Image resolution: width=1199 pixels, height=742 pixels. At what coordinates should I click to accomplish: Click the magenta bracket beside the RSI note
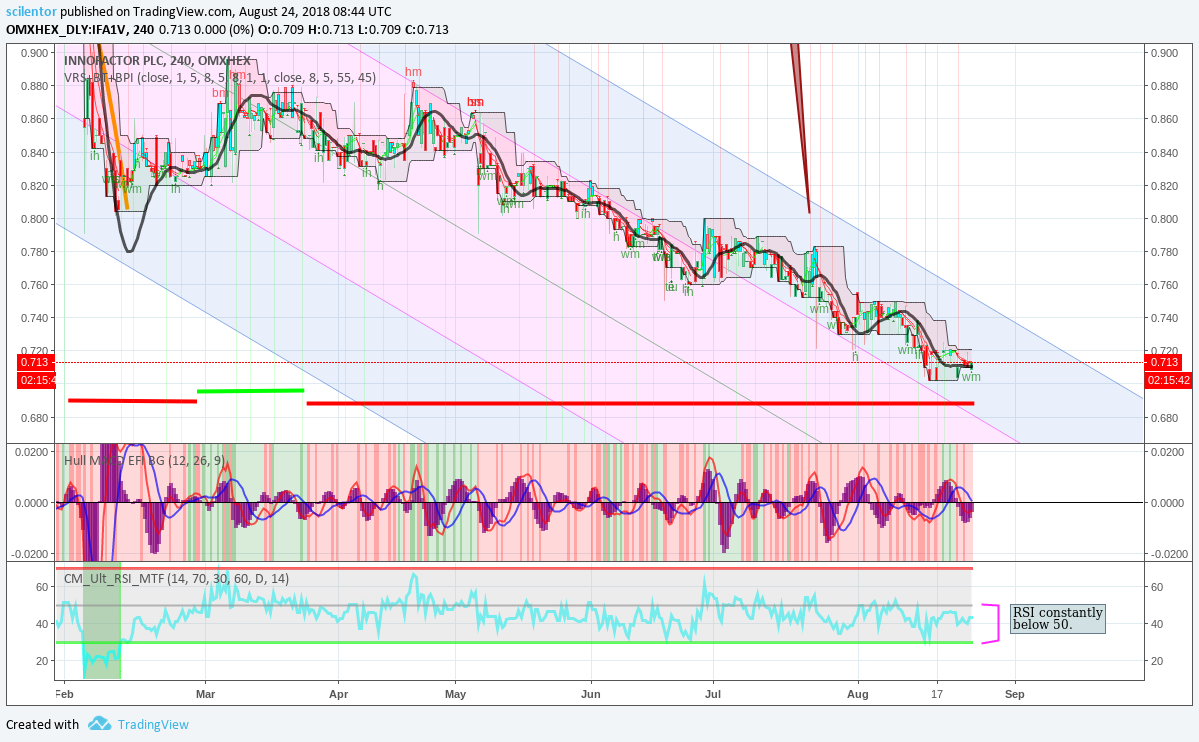tap(992, 623)
